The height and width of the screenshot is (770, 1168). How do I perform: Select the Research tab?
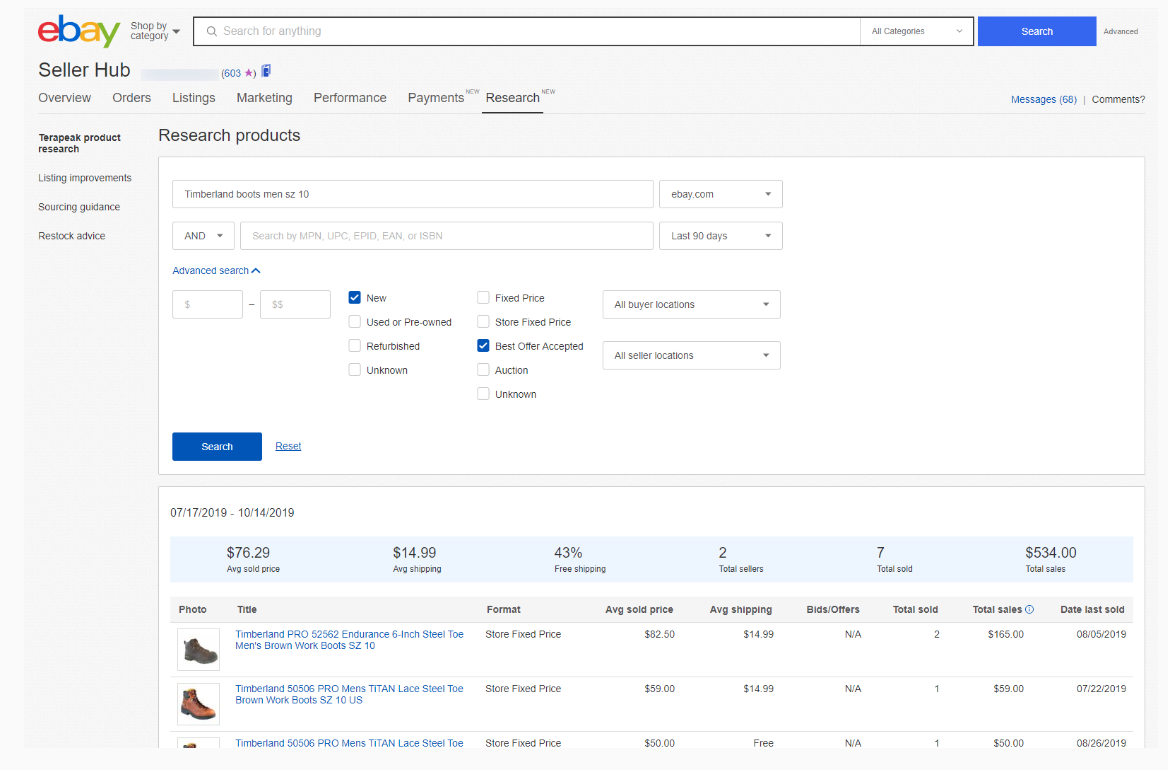512,98
